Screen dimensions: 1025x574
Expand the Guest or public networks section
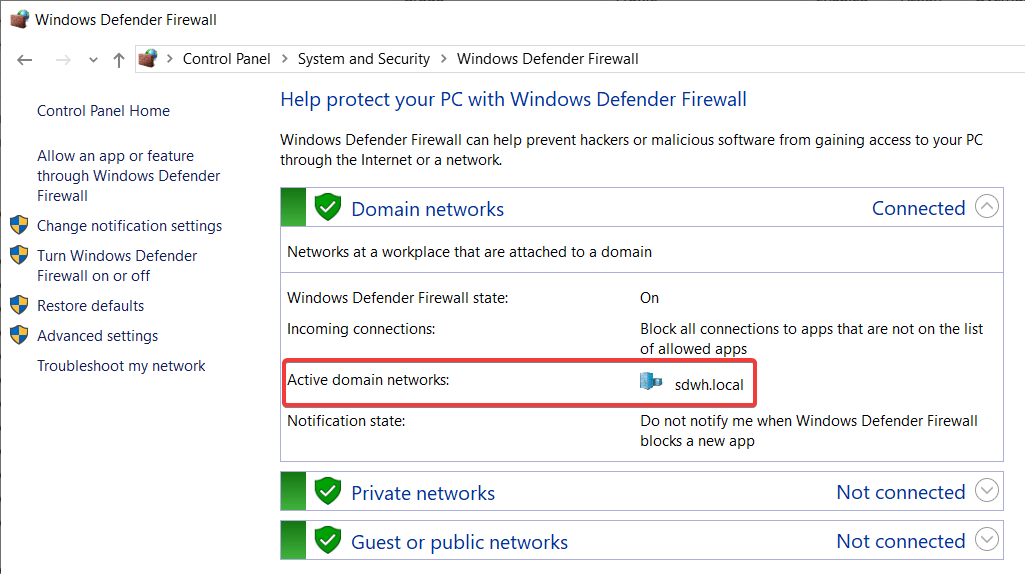pos(986,541)
